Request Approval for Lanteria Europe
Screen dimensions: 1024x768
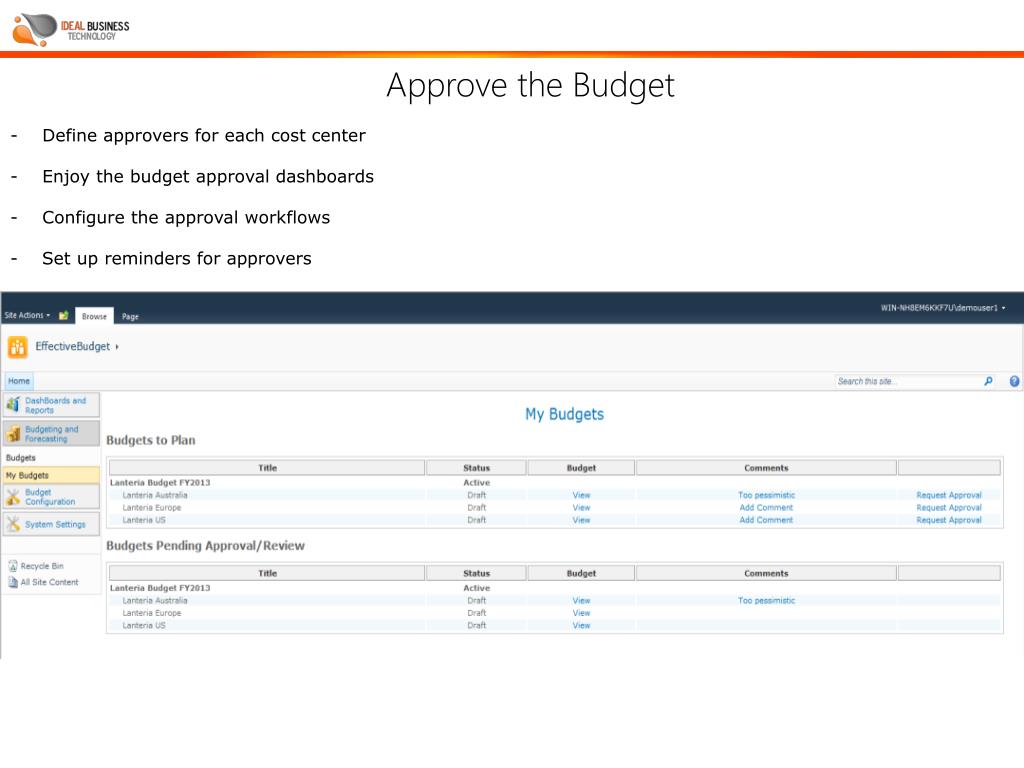(x=948, y=508)
